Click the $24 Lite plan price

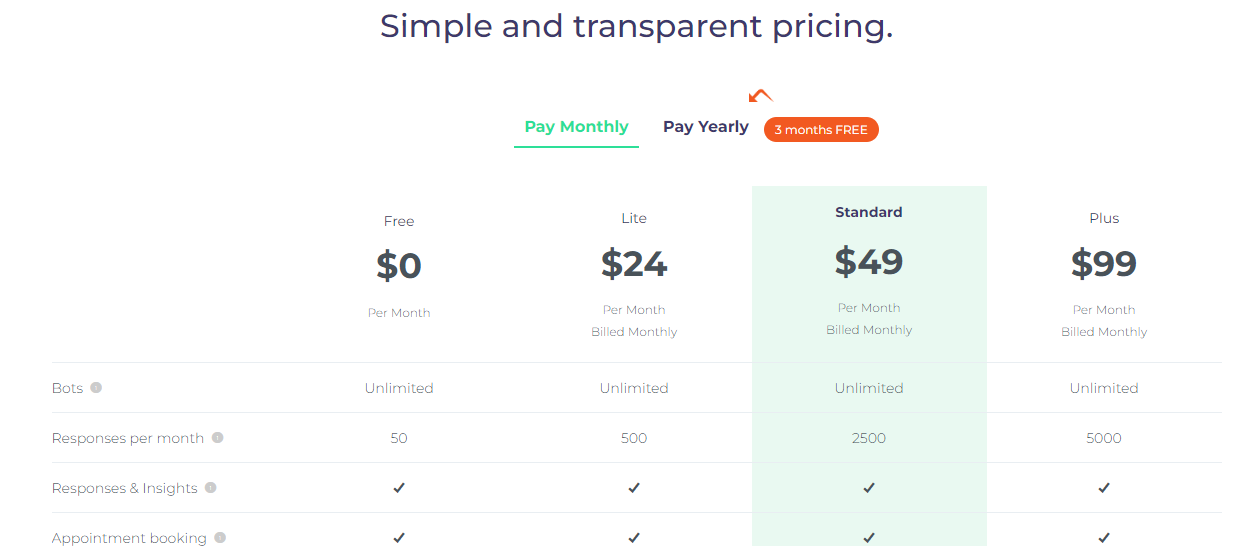tap(634, 264)
